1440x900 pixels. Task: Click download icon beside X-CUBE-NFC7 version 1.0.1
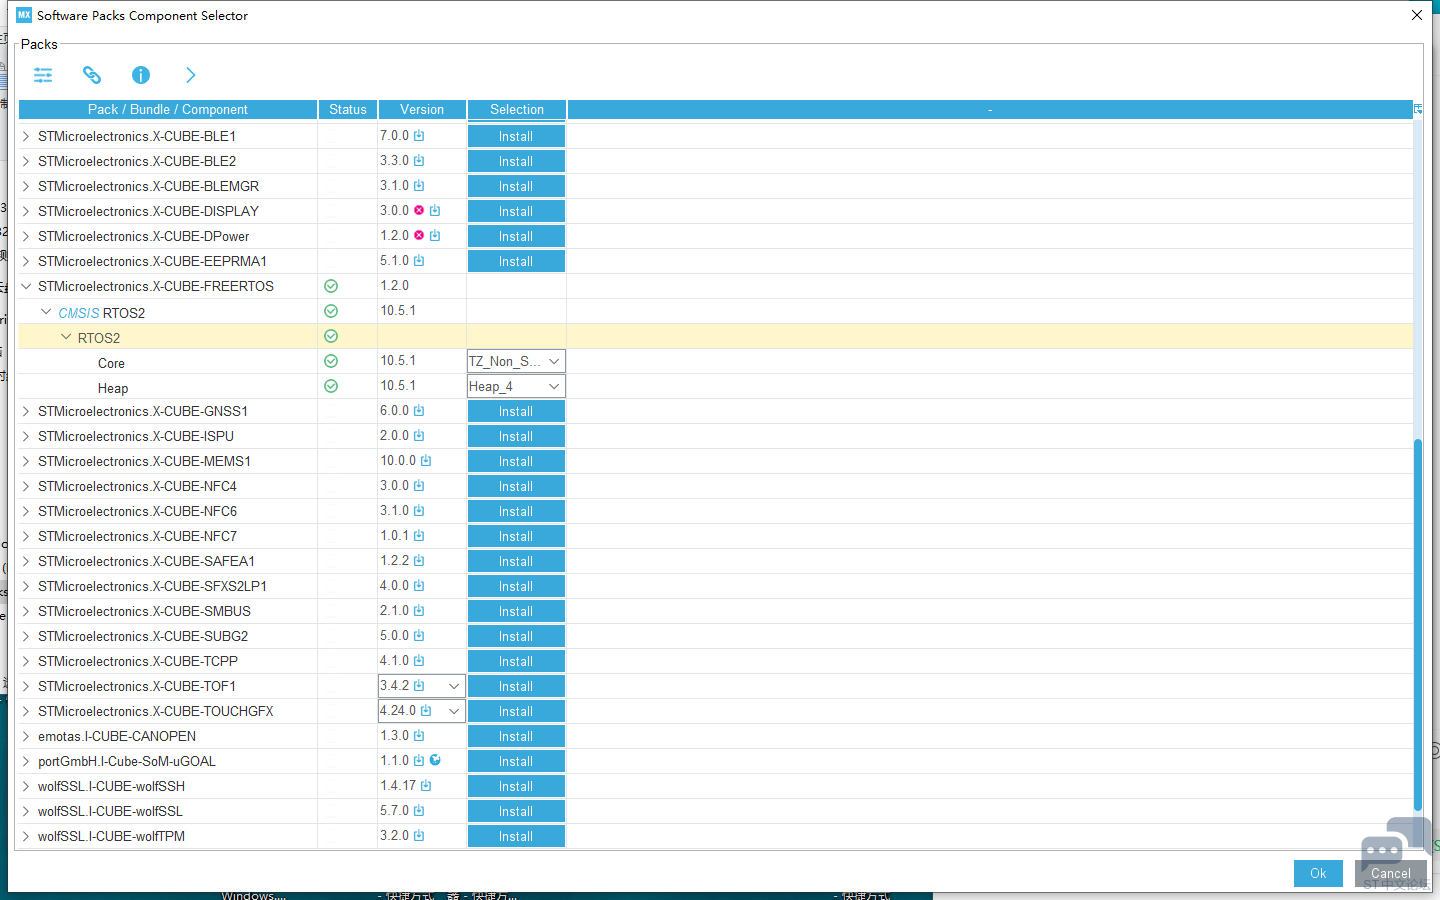419,536
